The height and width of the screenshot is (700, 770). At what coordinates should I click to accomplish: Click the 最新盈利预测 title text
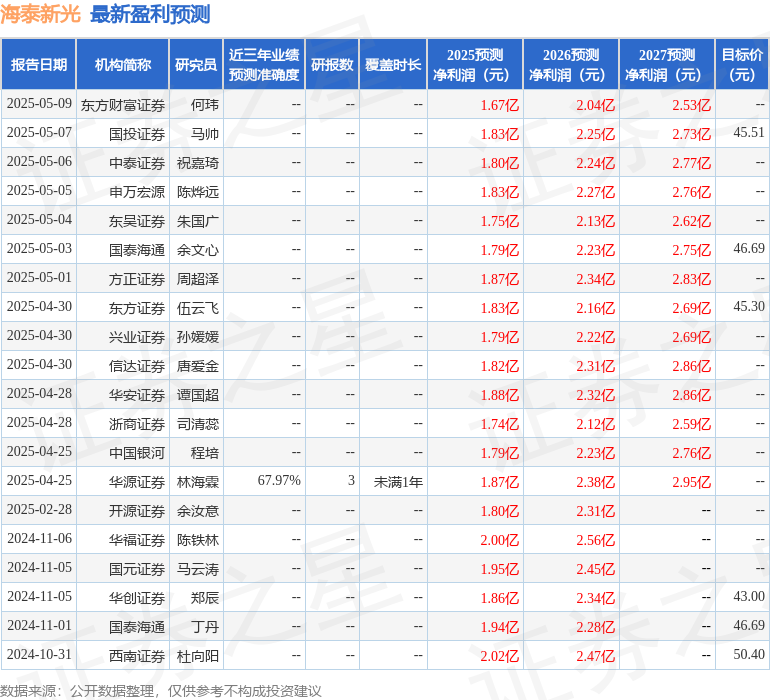pos(150,14)
